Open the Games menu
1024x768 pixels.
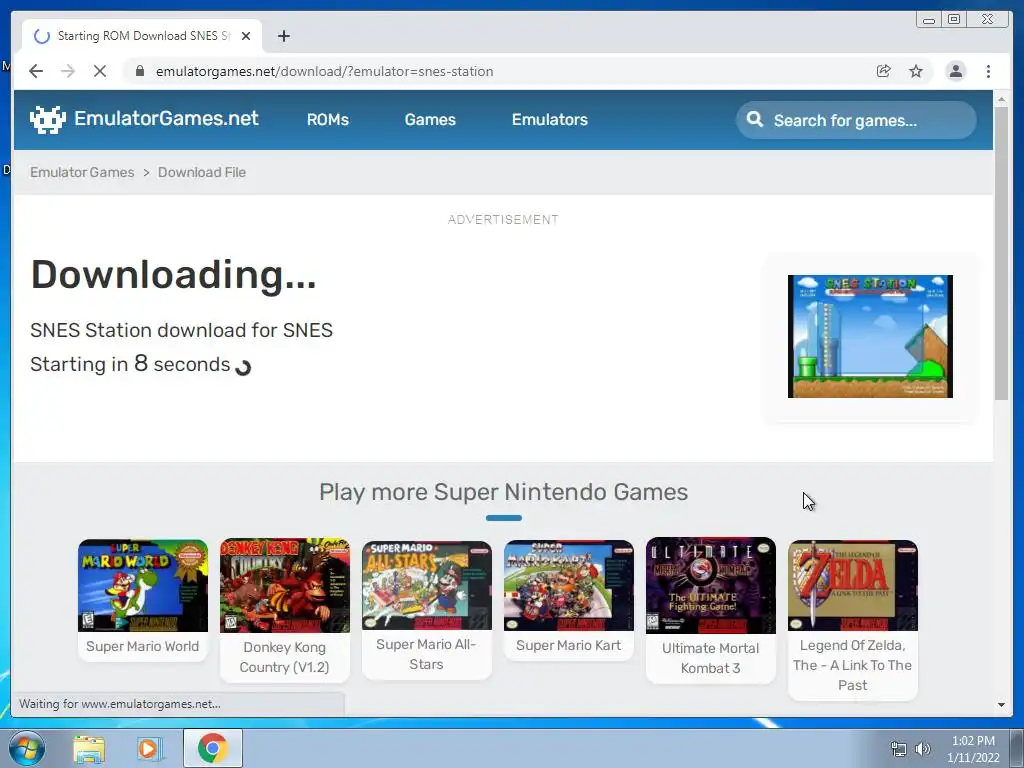coord(430,120)
